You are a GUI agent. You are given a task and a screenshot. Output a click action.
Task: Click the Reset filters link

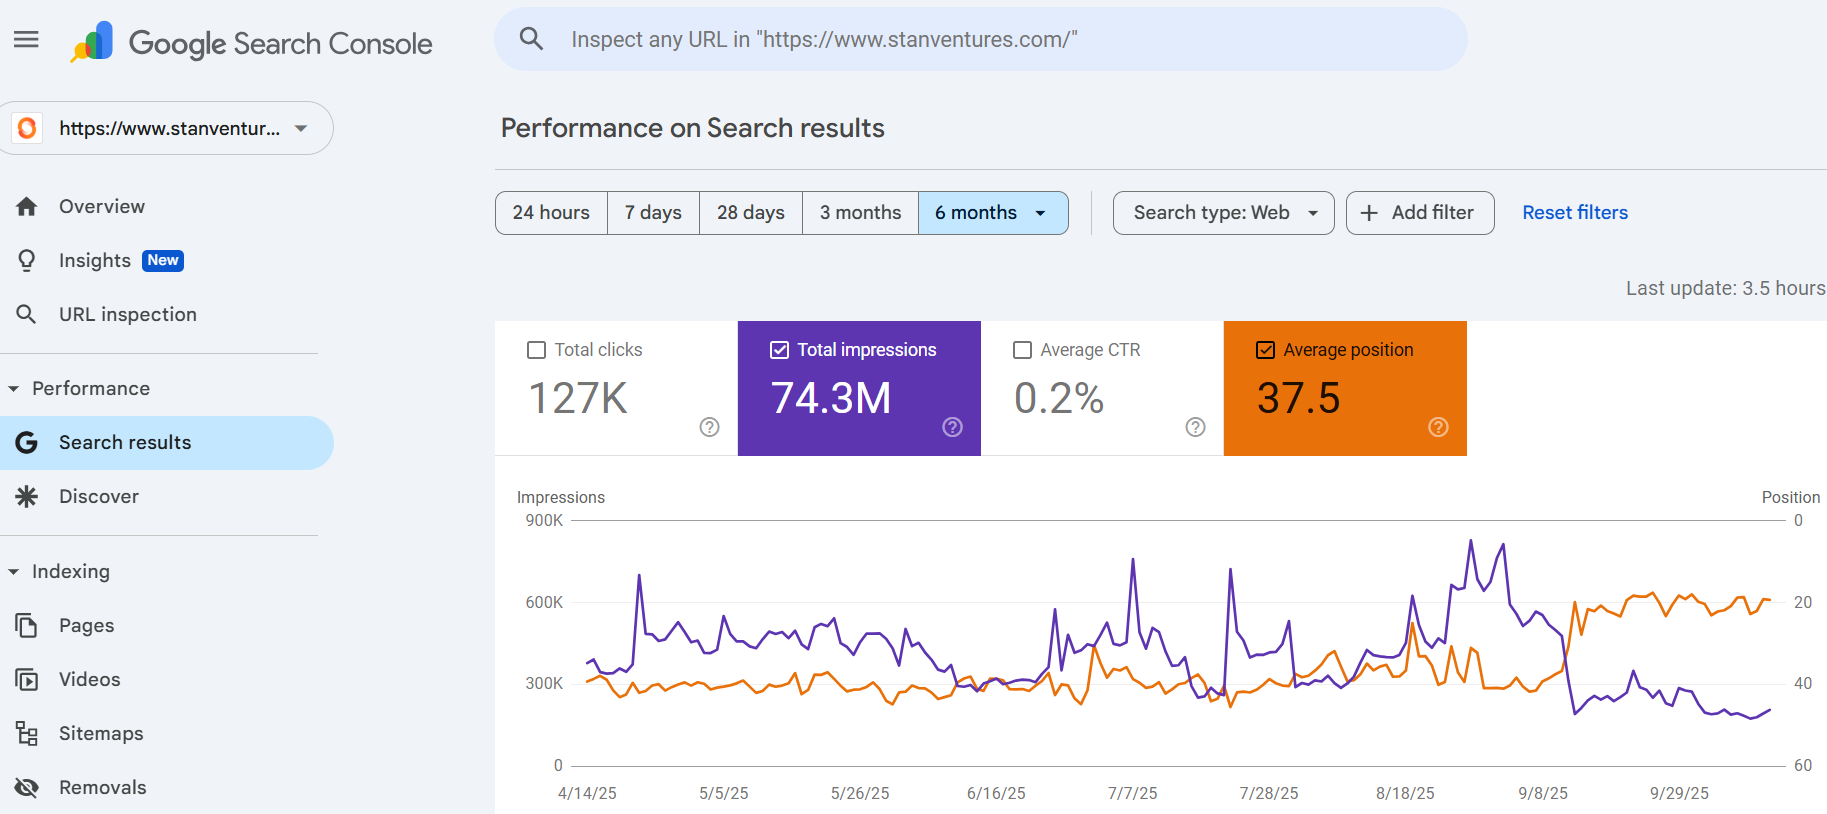(1574, 213)
